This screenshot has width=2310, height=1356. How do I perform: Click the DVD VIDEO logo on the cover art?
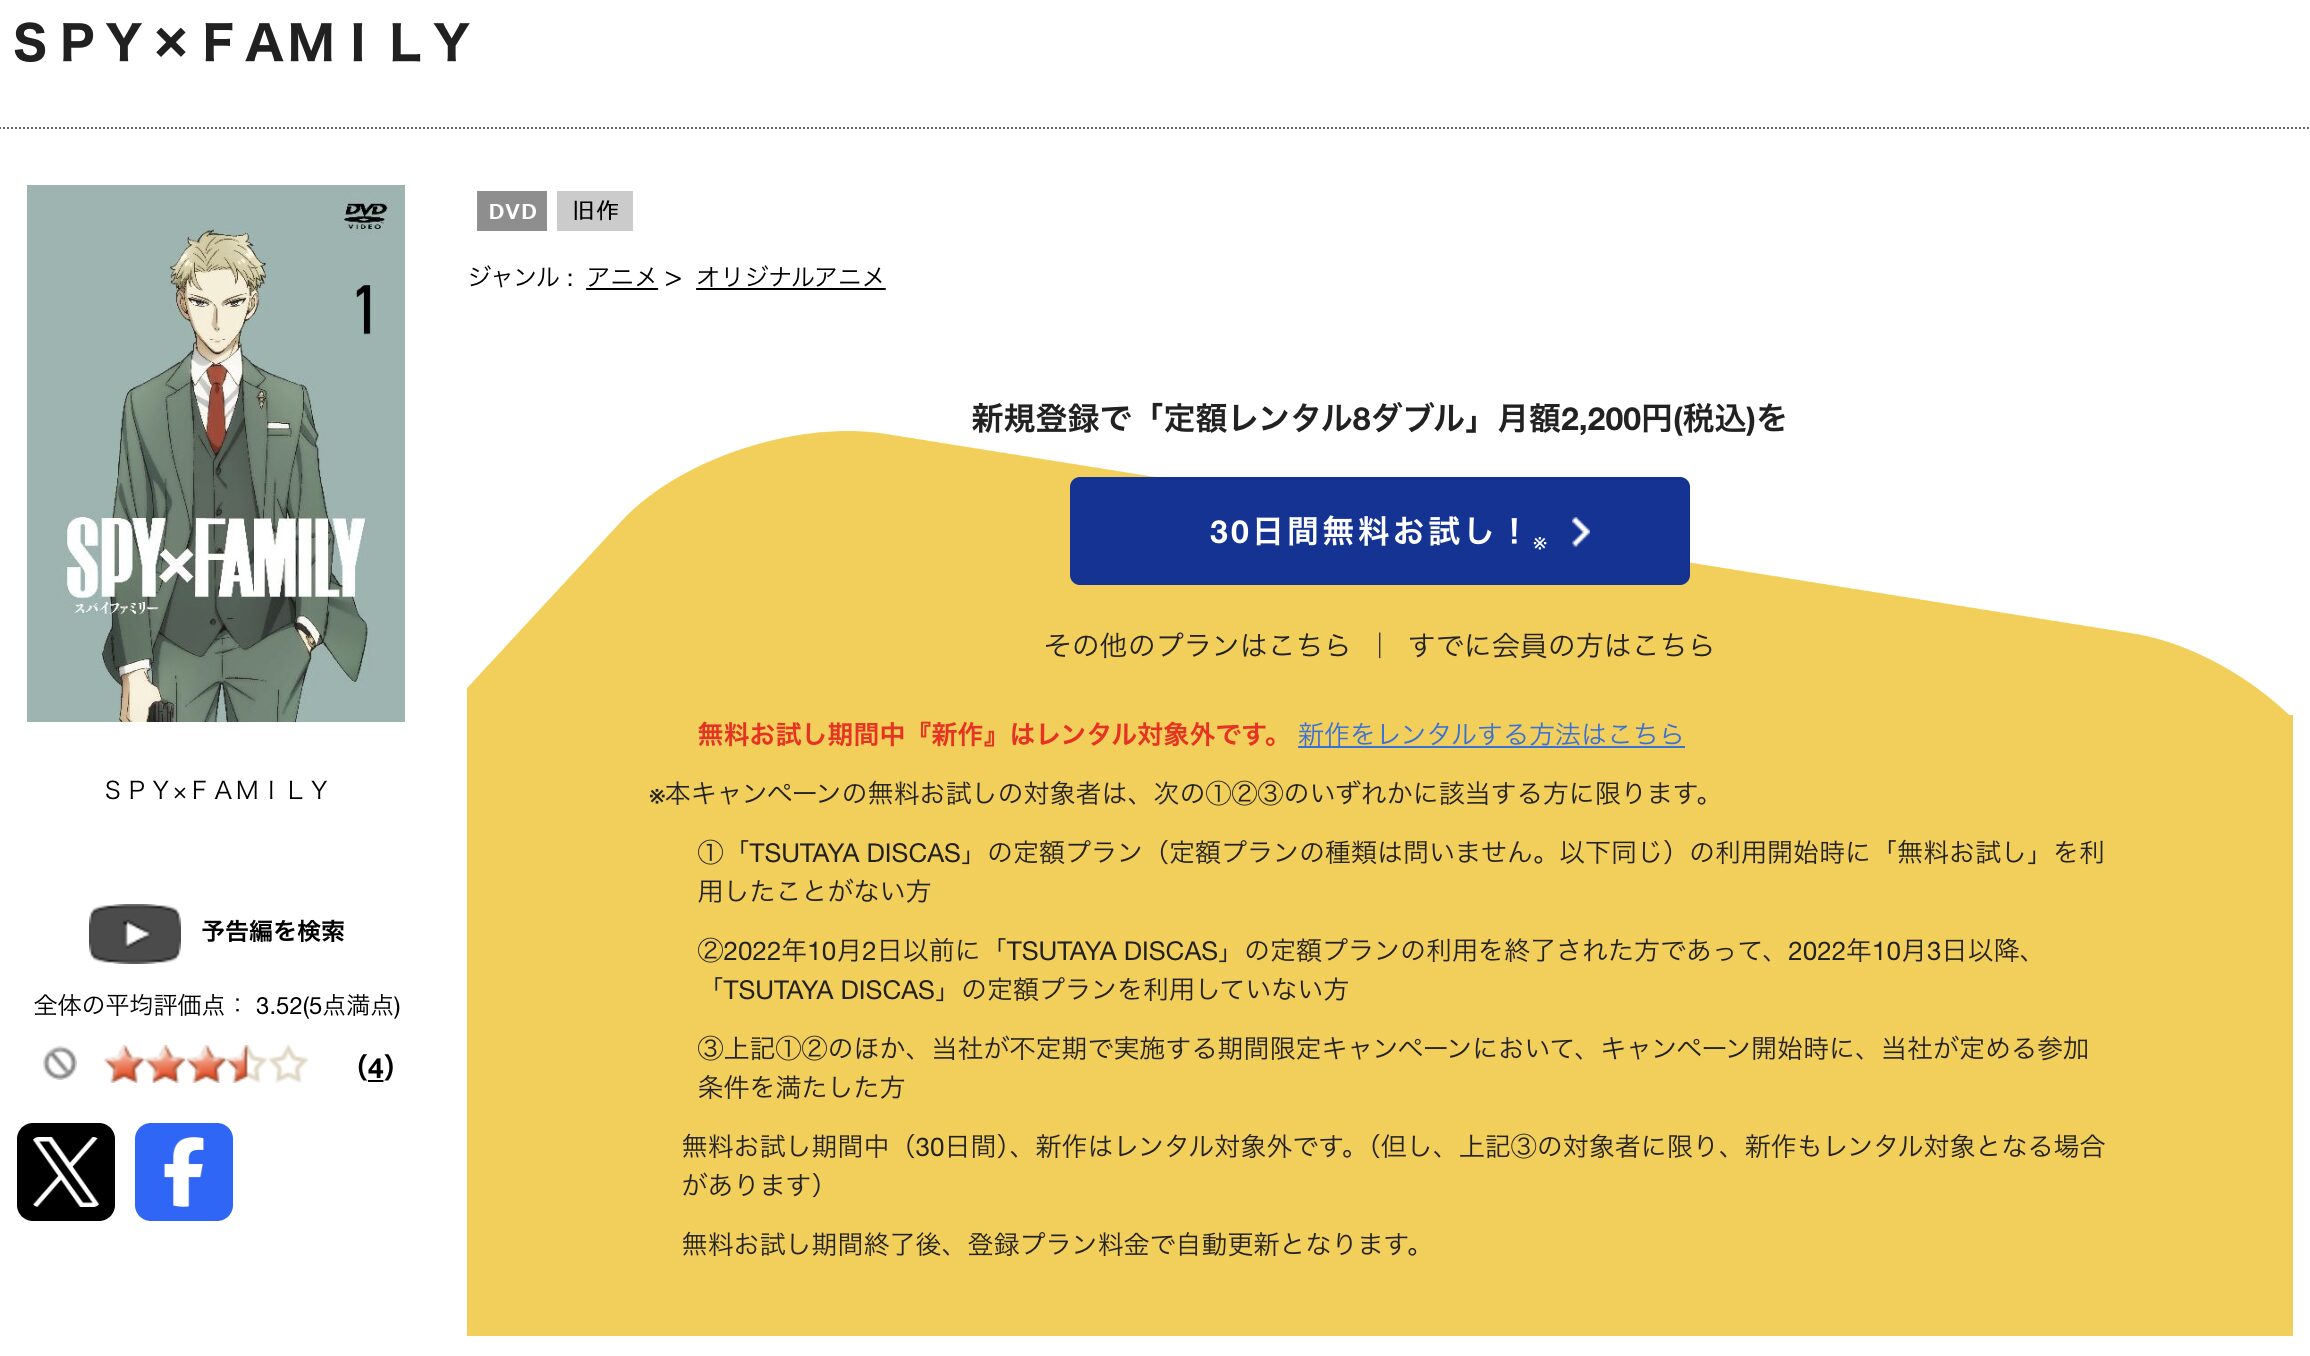(x=366, y=213)
